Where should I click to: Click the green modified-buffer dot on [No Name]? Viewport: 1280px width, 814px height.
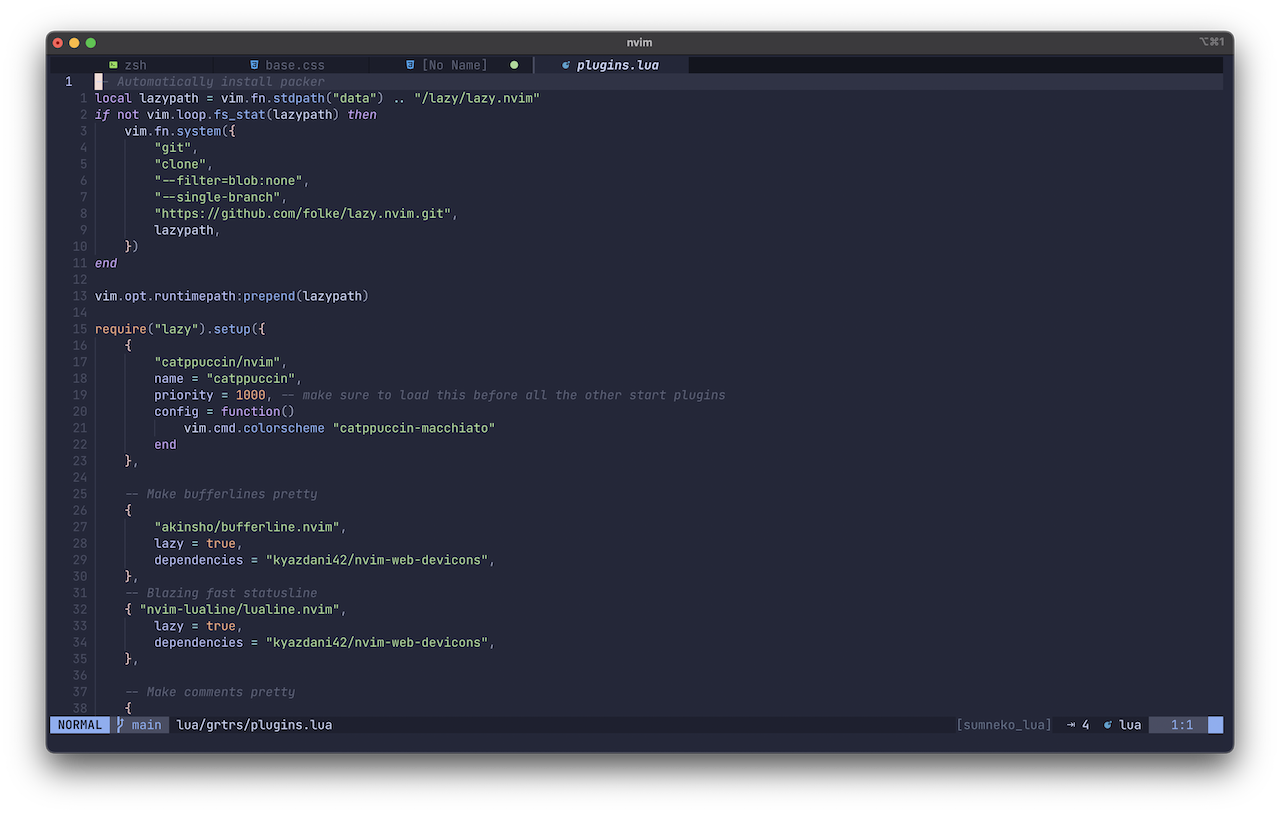coord(514,64)
